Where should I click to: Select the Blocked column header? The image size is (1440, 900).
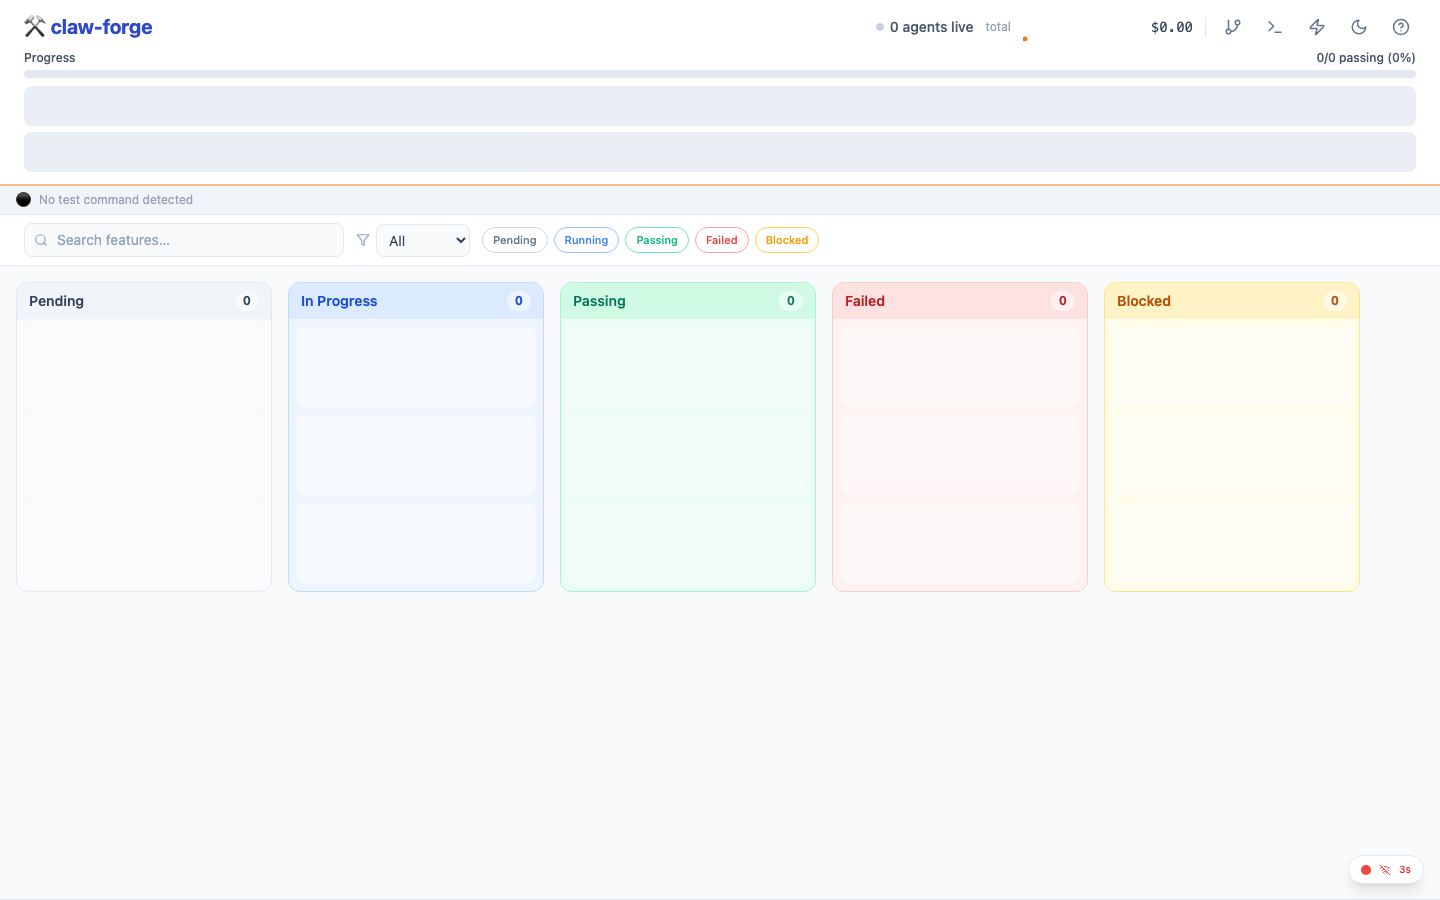point(1143,301)
